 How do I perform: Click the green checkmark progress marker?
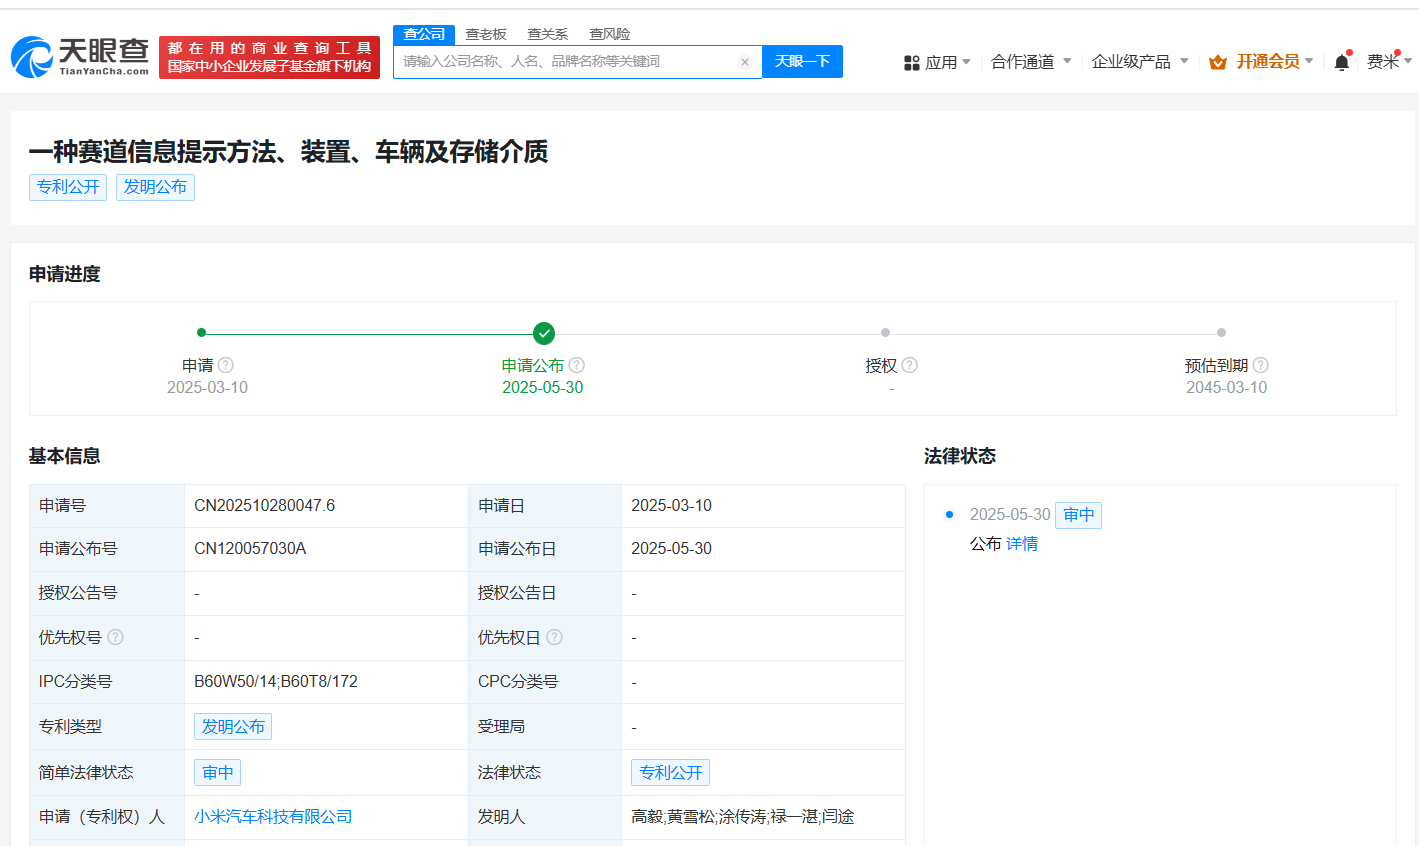544,333
